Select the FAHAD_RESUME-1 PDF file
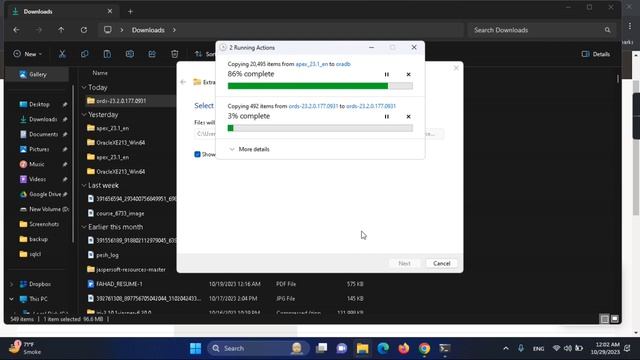The height and width of the screenshot is (360, 640). pos(119,284)
